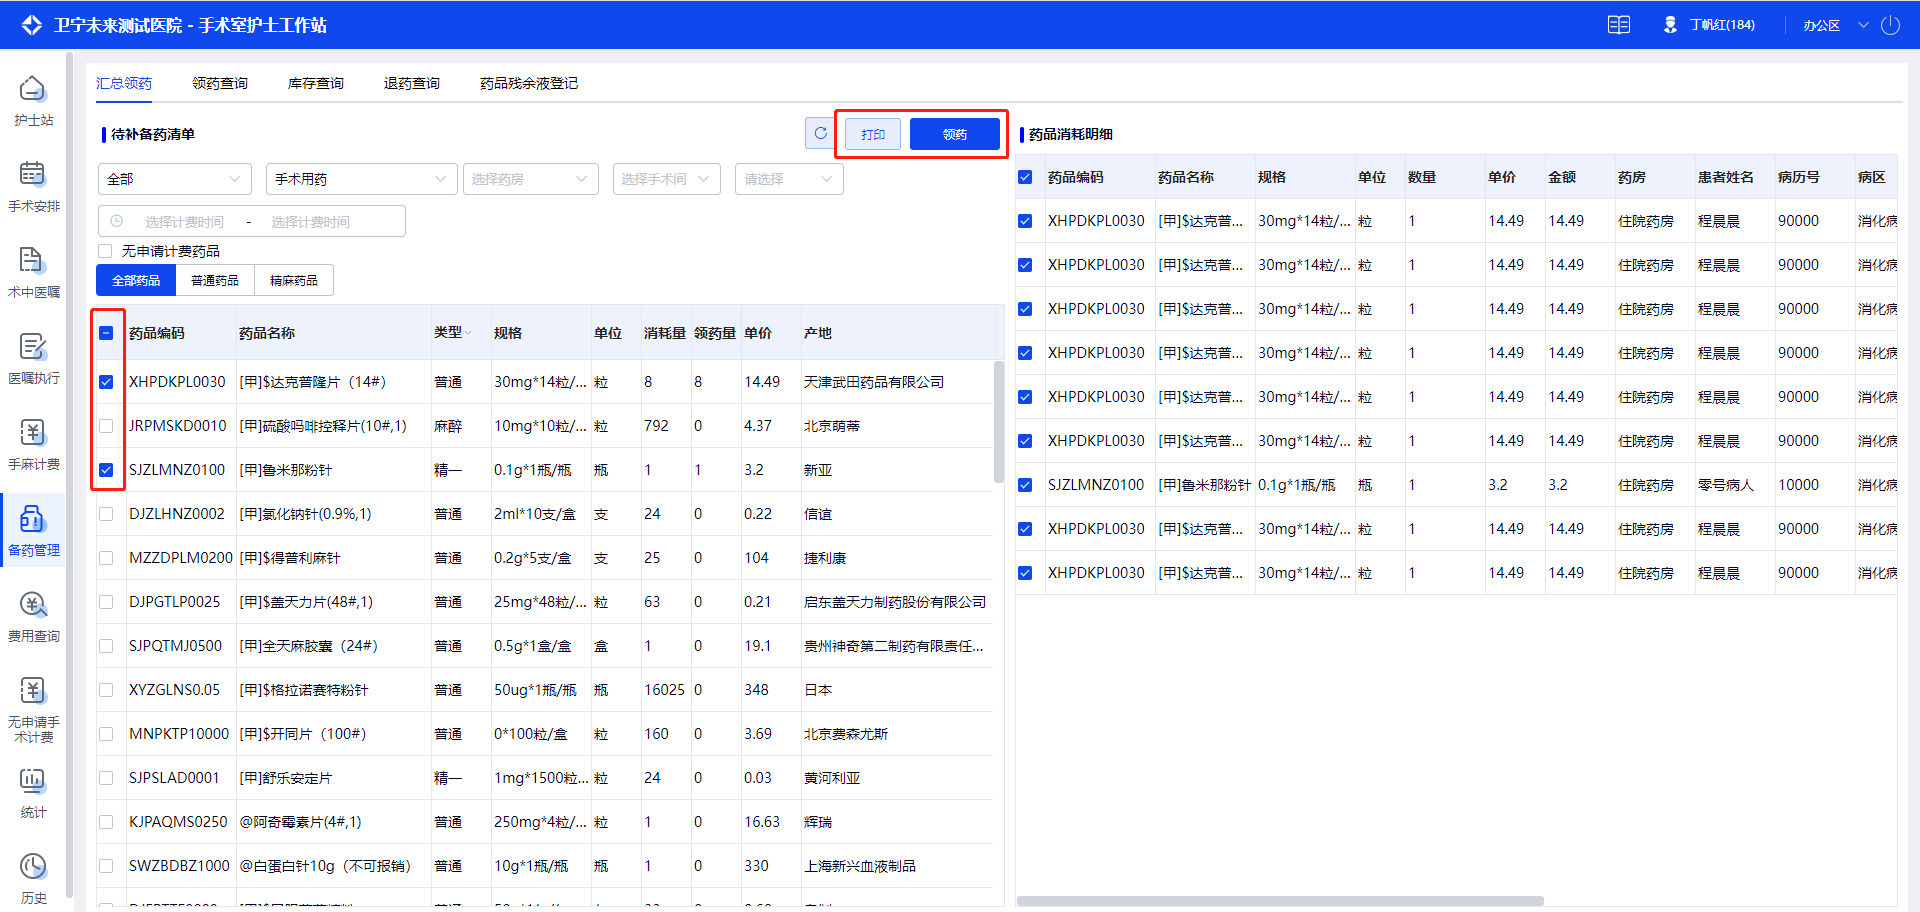Uncheck the XHPDKPL0030 达克普隆片 row checkbox

[106, 382]
